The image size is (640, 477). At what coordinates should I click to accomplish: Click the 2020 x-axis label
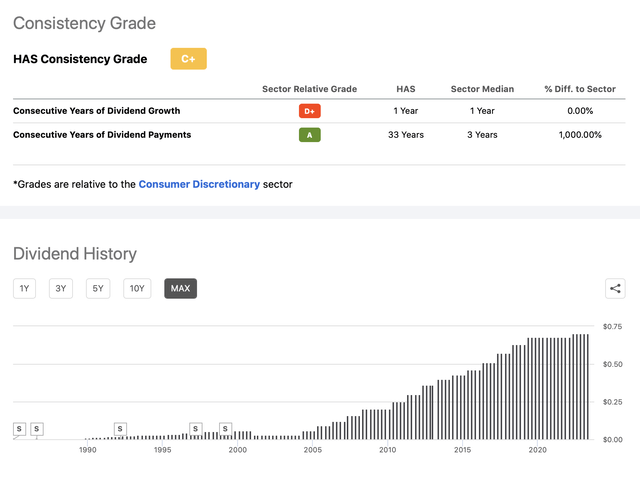pyautogui.click(x=538, y=450)
